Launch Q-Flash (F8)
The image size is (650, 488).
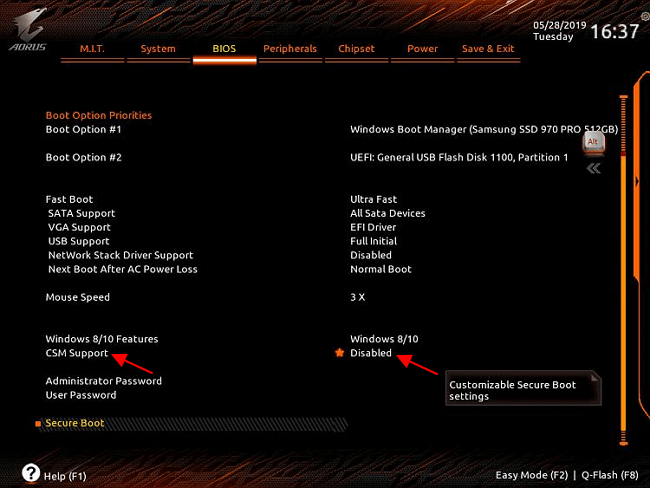tap(610, 475)
